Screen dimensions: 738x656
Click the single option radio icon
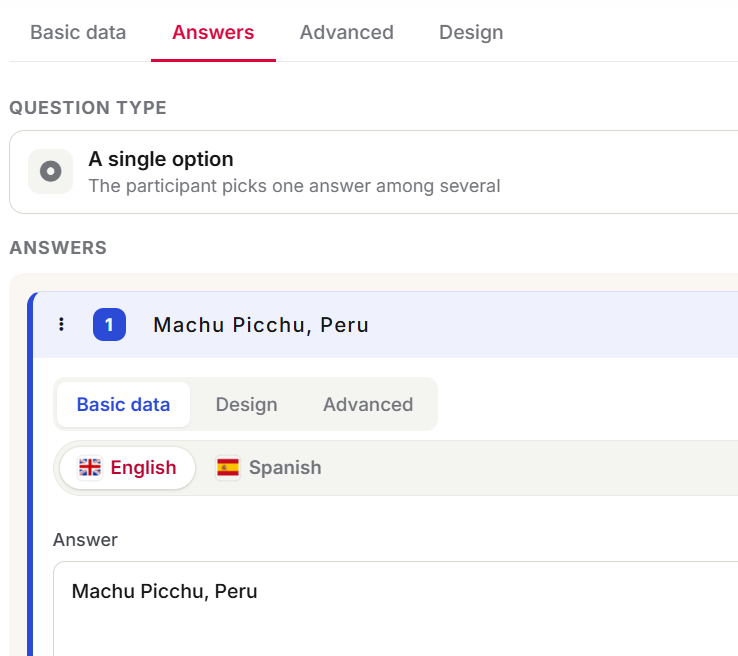pyautogui.click(x=50, y=171)
